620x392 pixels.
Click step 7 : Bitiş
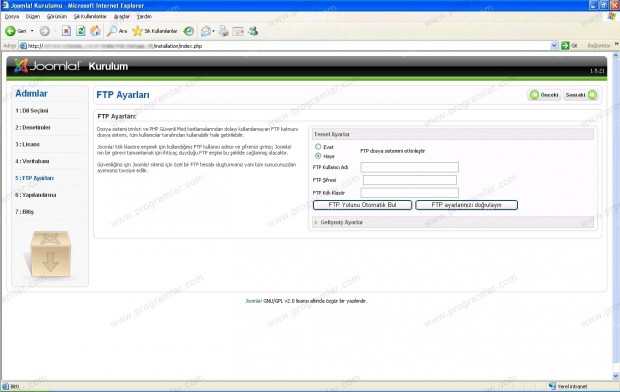point(25,212)
